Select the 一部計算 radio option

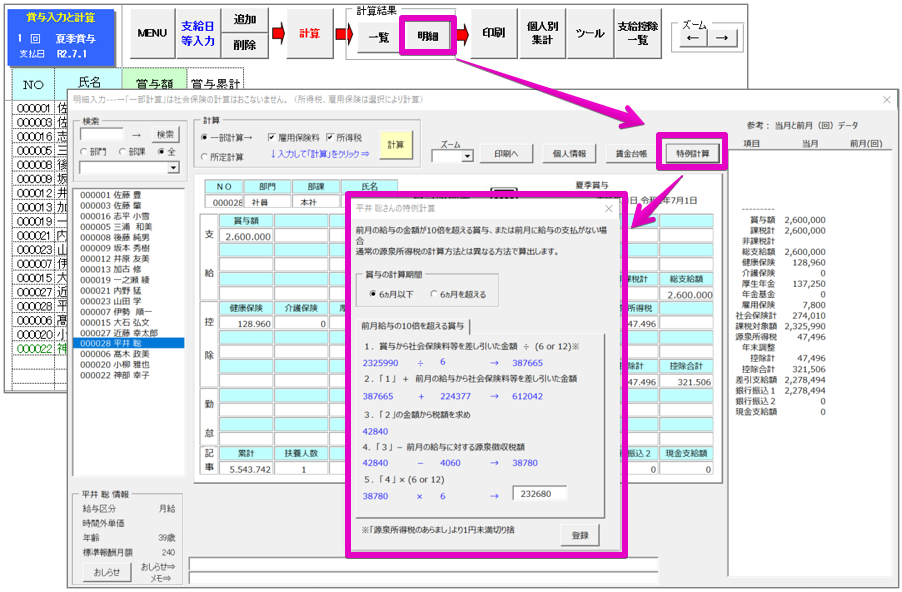click(226, 138)
